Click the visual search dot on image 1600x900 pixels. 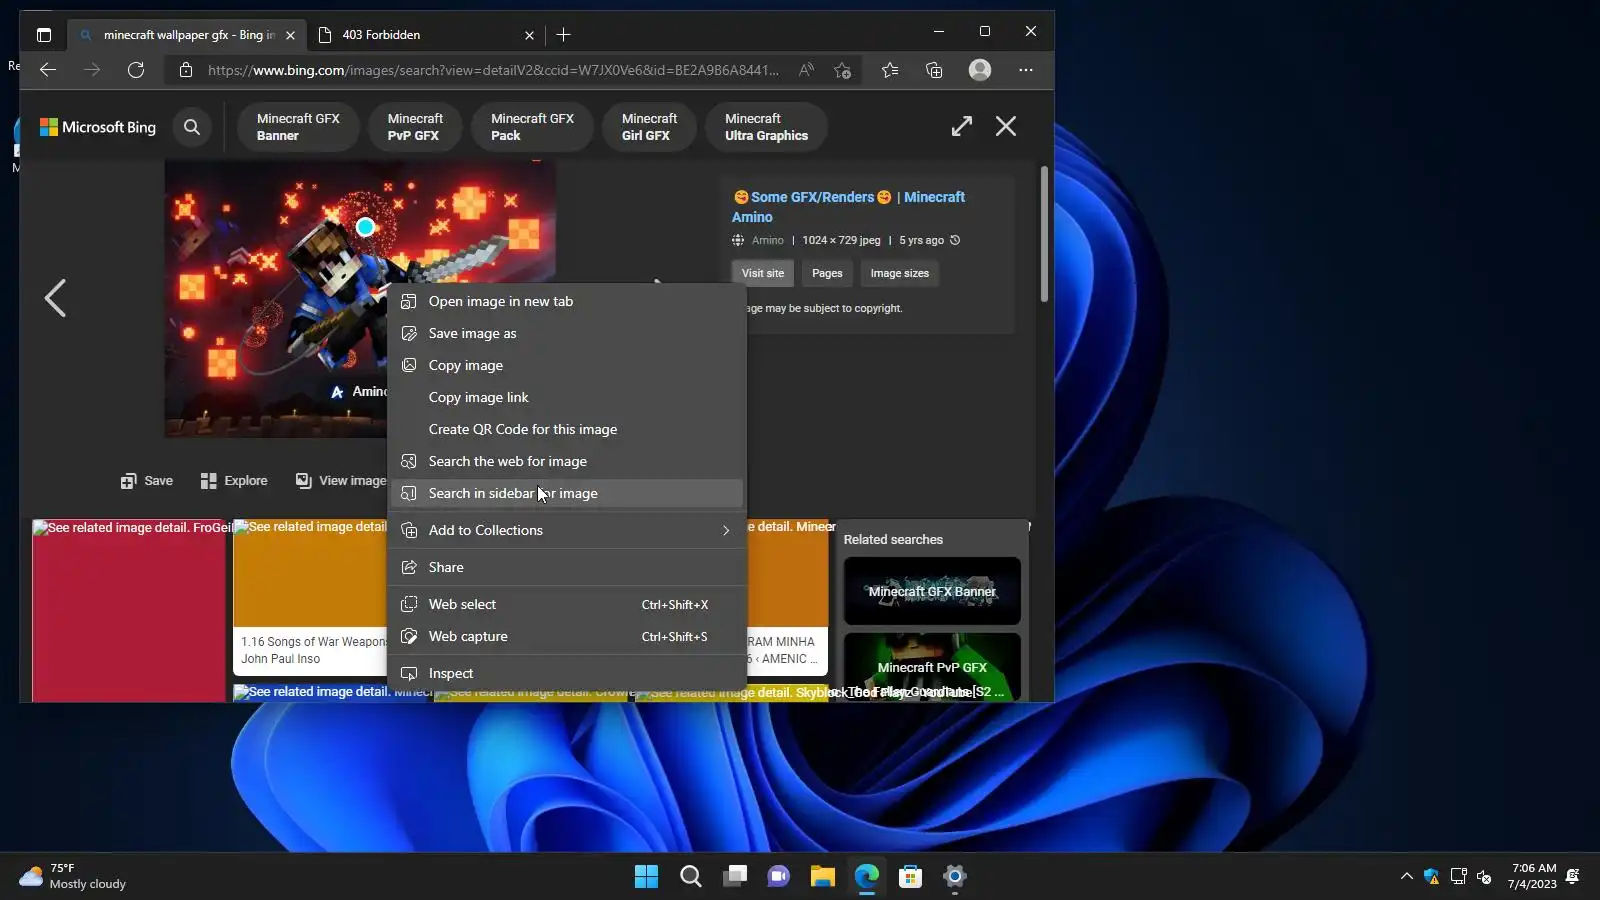click(366, 227)
